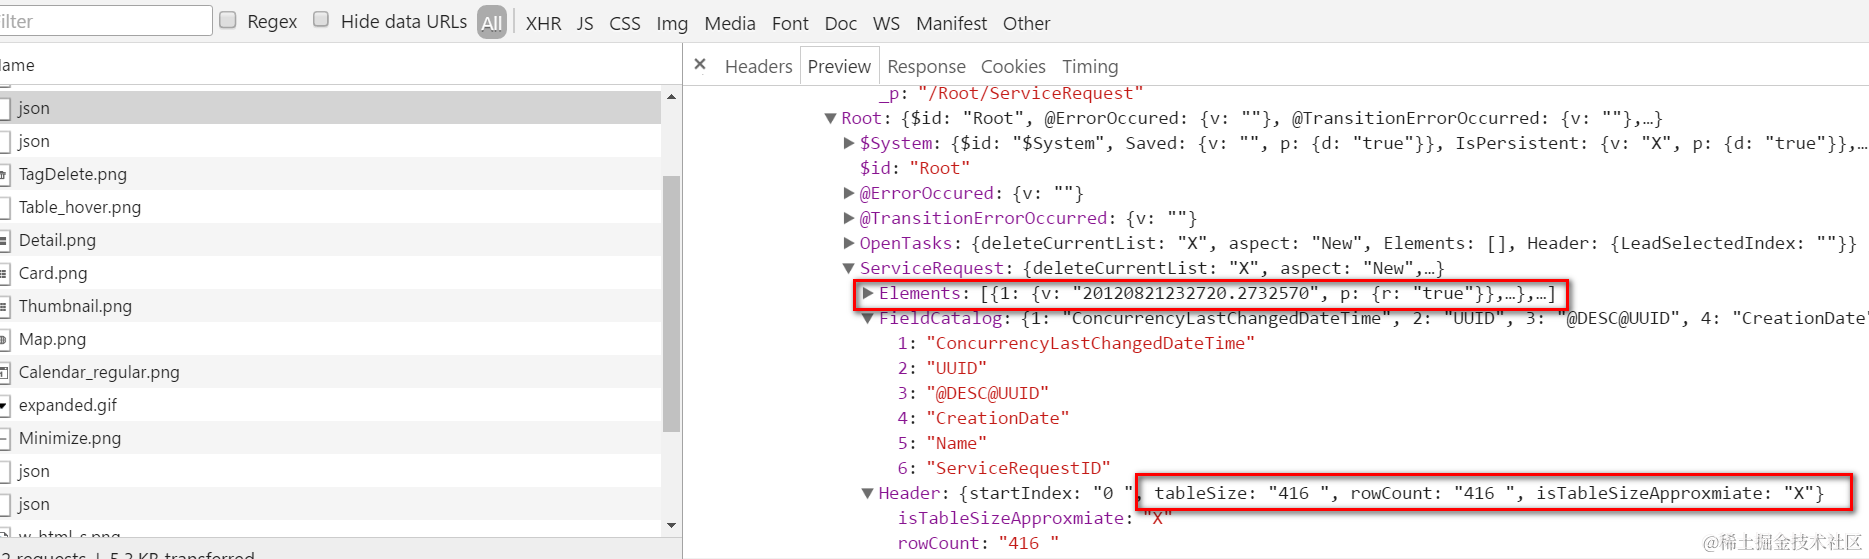The width and height of the screenshot is (1869, 559).
Task: Filter requests by CSS
Action: (625, 23)
